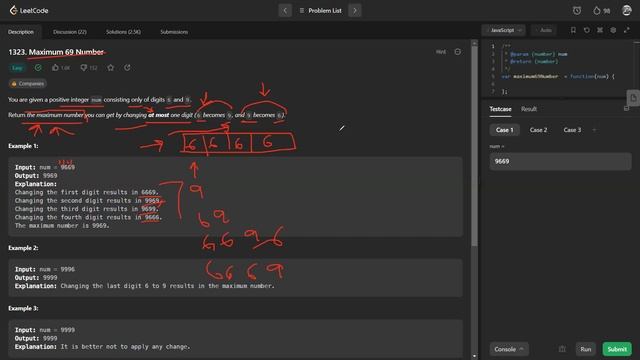This screenshot has width=640, height=360.
Task: Switch to the Result tab
Action: 529,109
